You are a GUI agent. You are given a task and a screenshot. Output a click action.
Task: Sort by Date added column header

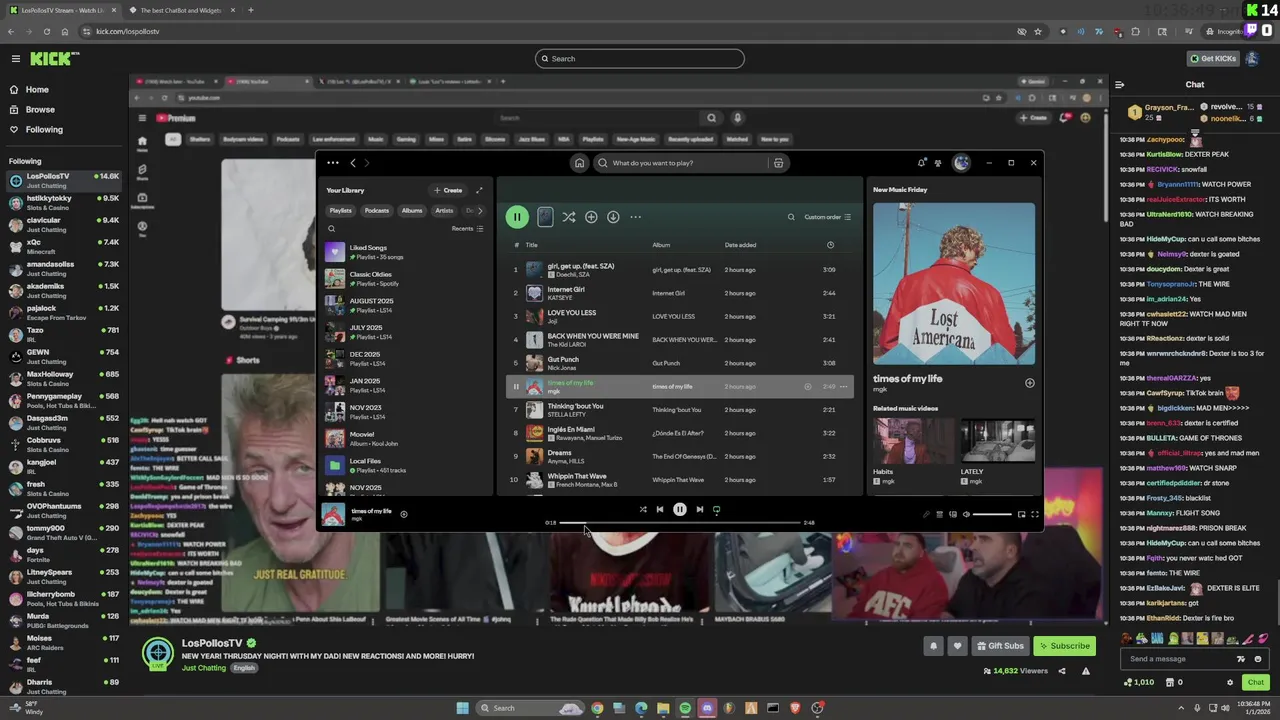click(740, 245)
